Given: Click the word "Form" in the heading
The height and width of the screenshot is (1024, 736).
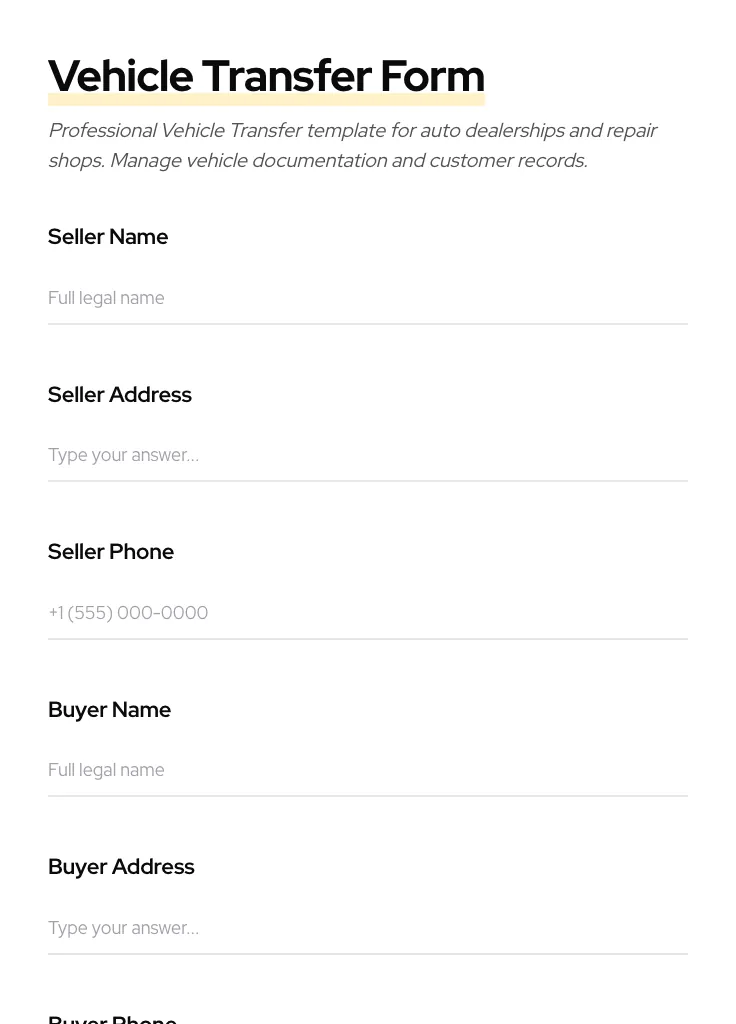Looking at the screenshot, I should click(x=432, y=76).
